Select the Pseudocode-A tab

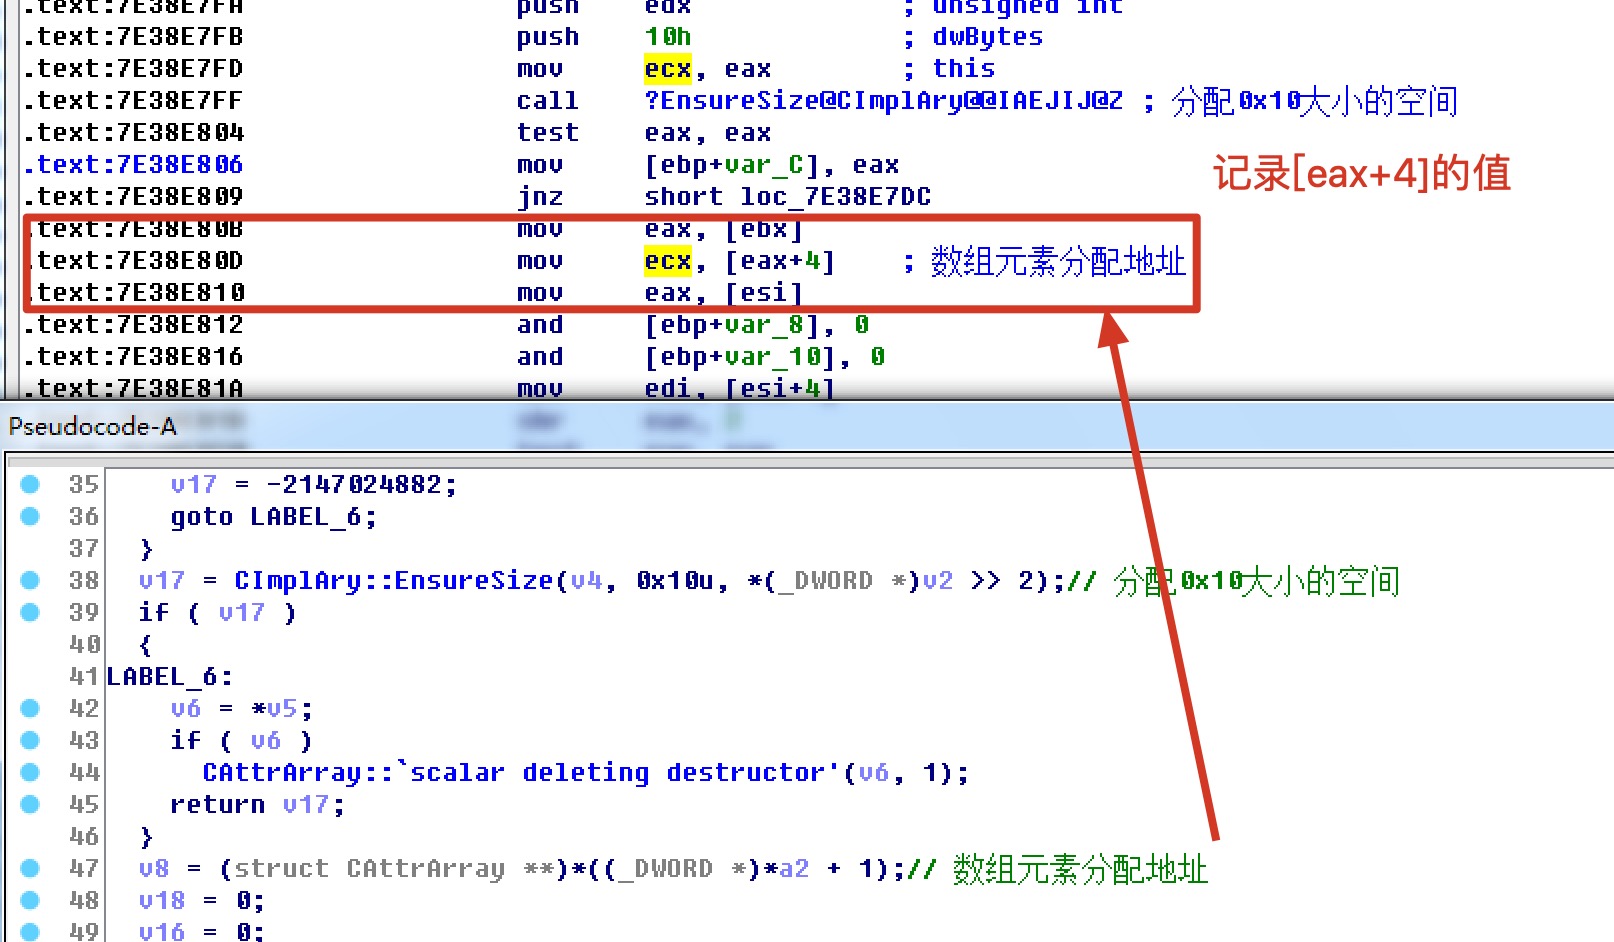tap(92, 427)
